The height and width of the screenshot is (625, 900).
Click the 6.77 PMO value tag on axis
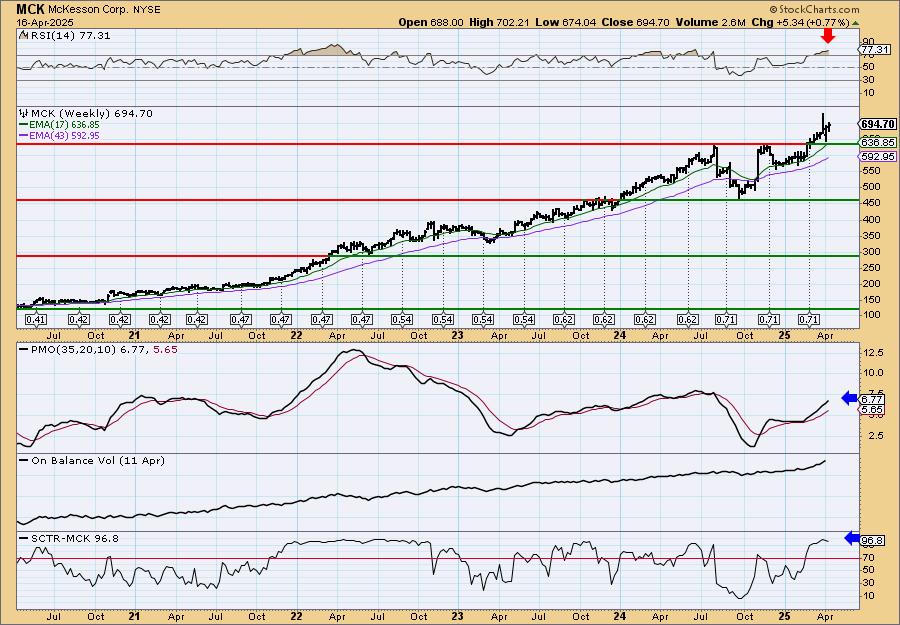(871, 399)
